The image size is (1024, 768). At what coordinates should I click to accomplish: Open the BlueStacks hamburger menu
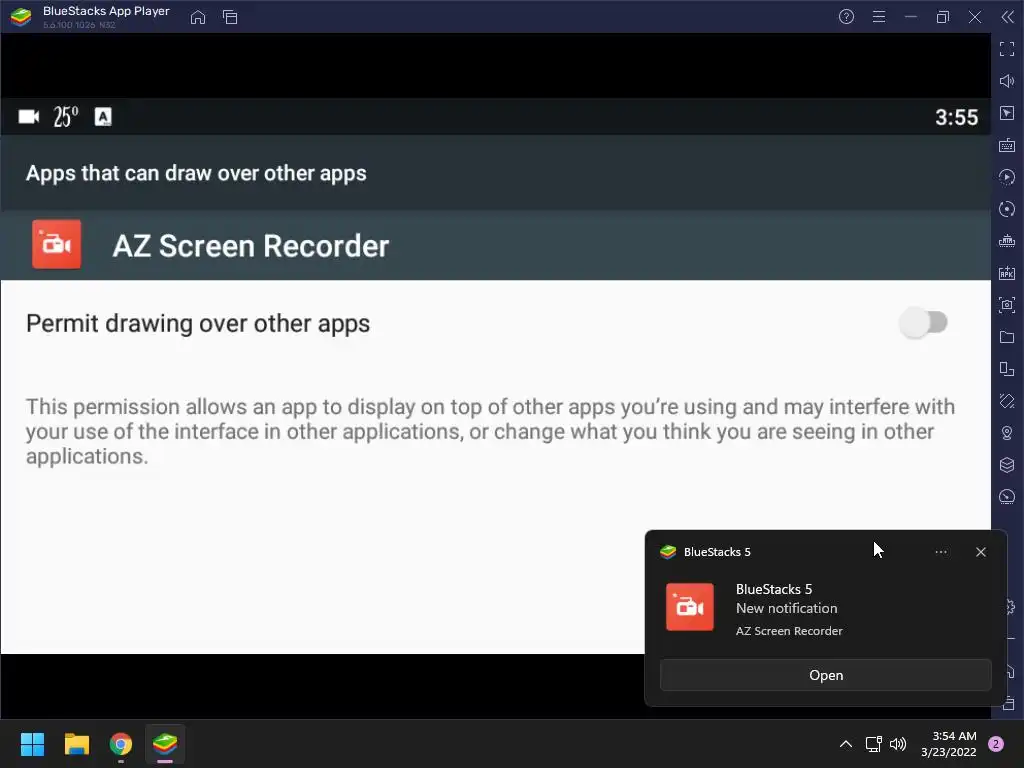click(879, 17)
